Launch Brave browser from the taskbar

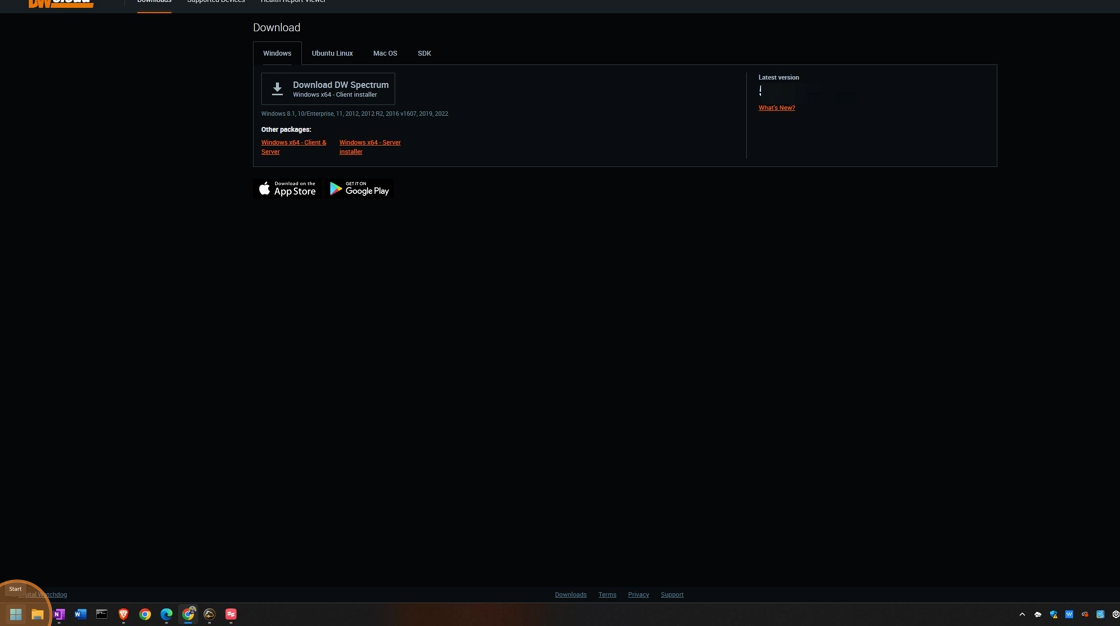tap(124, 614)
